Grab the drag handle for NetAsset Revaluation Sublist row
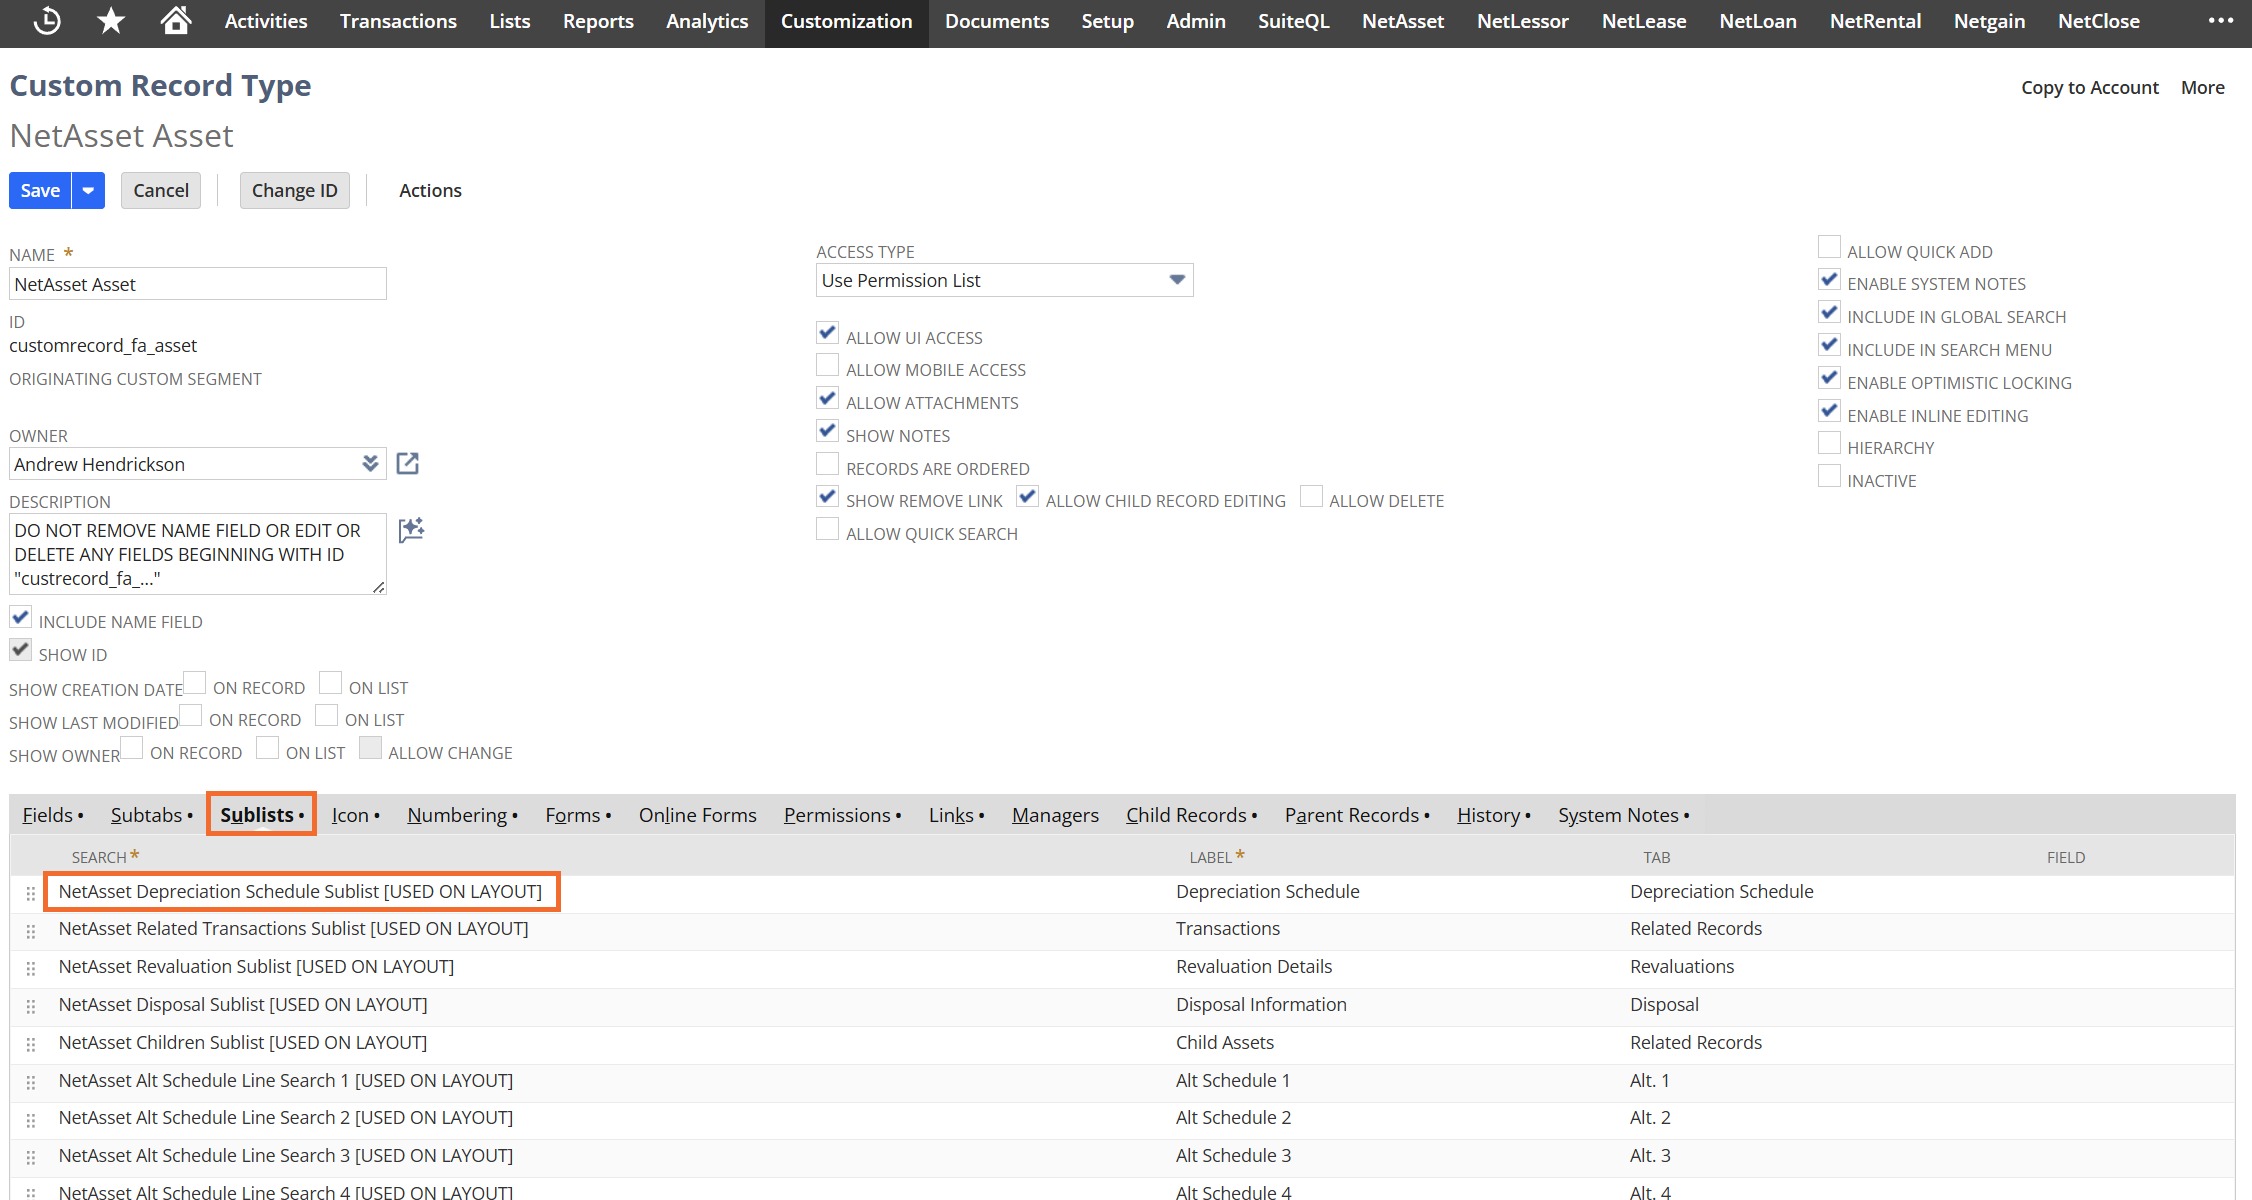The height and width of the screenshot is (1200, 2252). click(31, 969)
